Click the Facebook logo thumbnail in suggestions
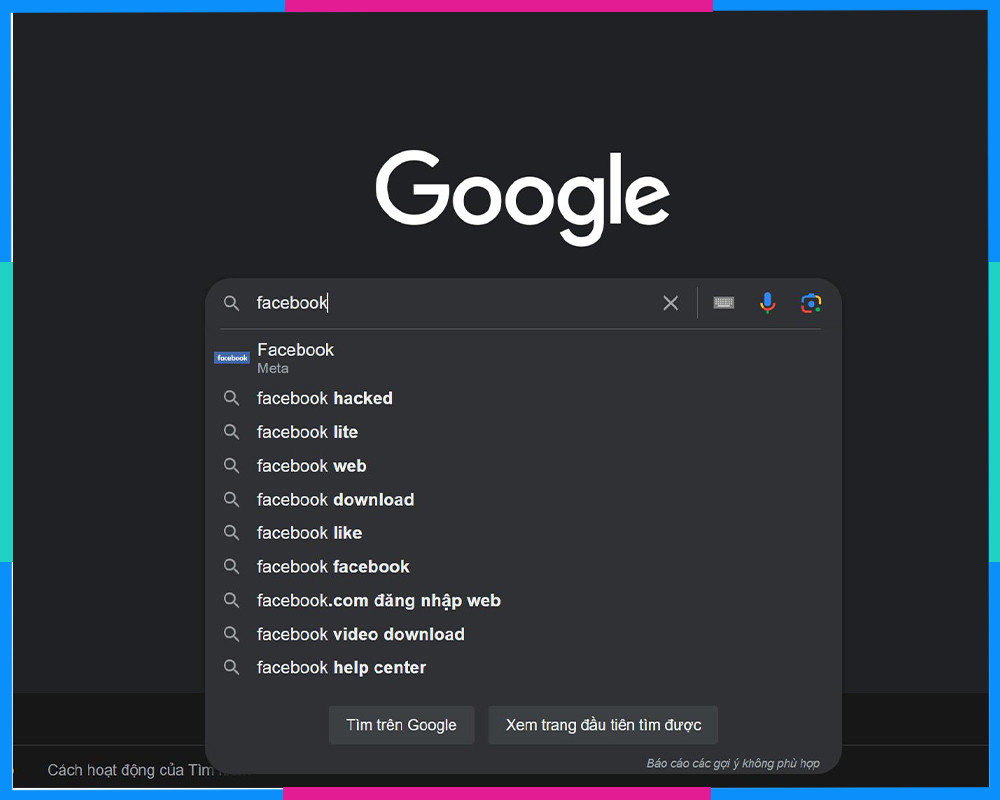Screen dimensions: 1000x800 [x=232, y=358]
